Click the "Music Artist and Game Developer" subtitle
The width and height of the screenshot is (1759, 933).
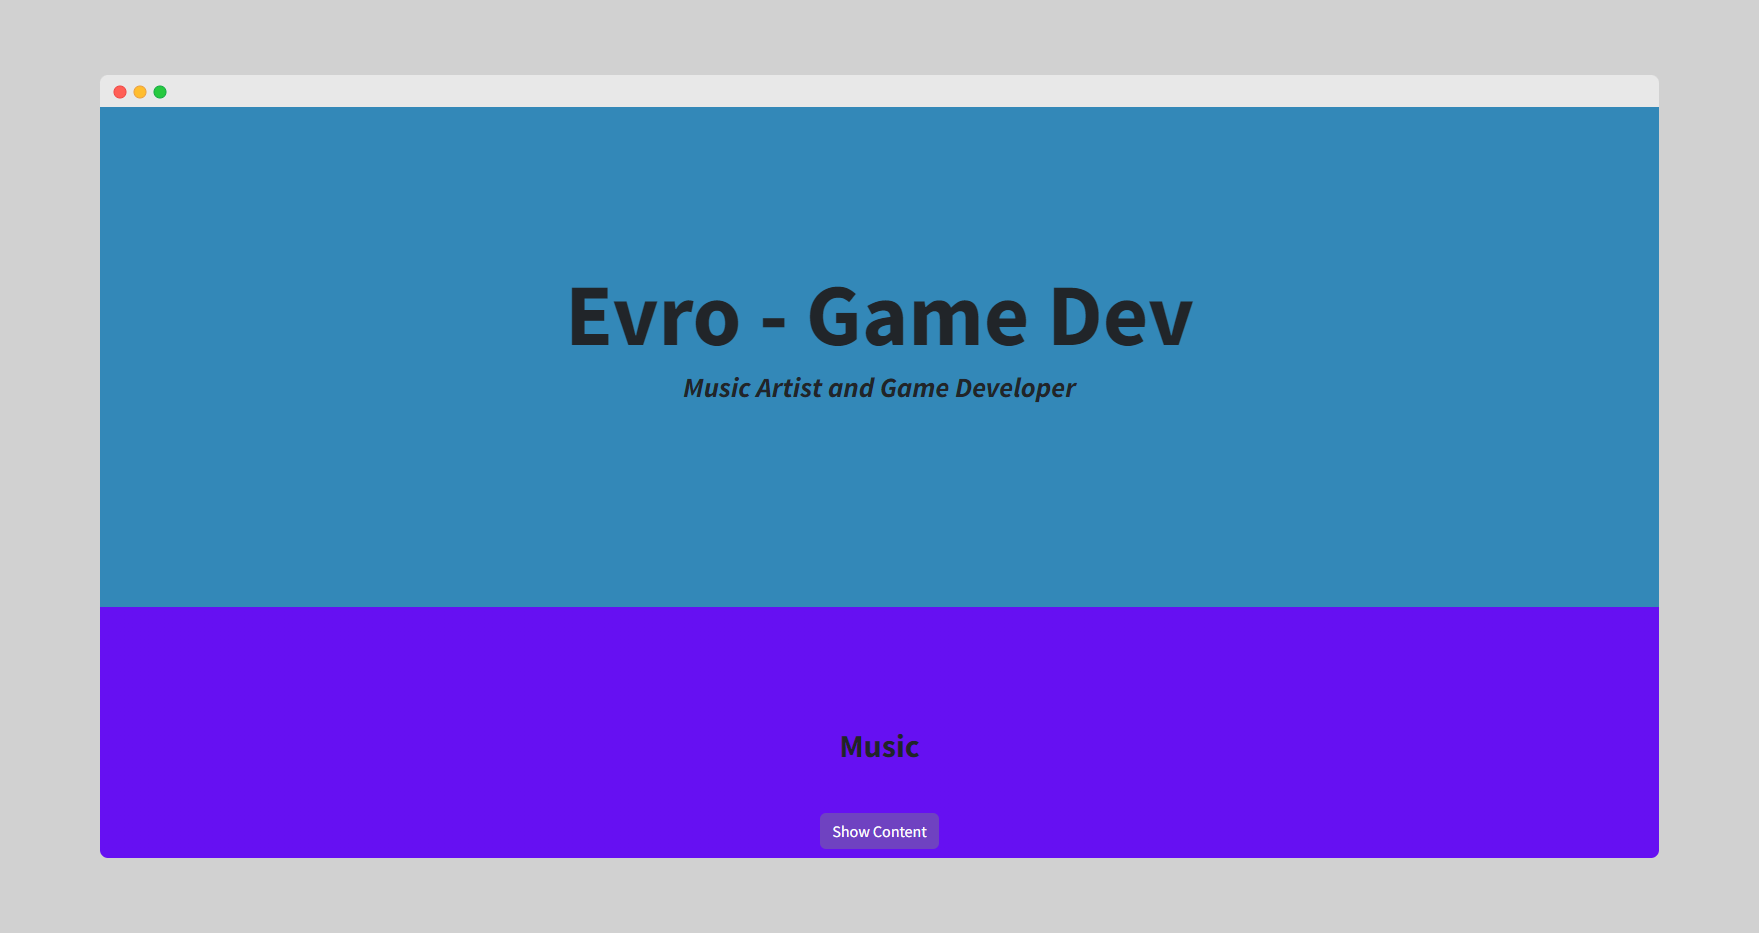[x=879, y=388]
